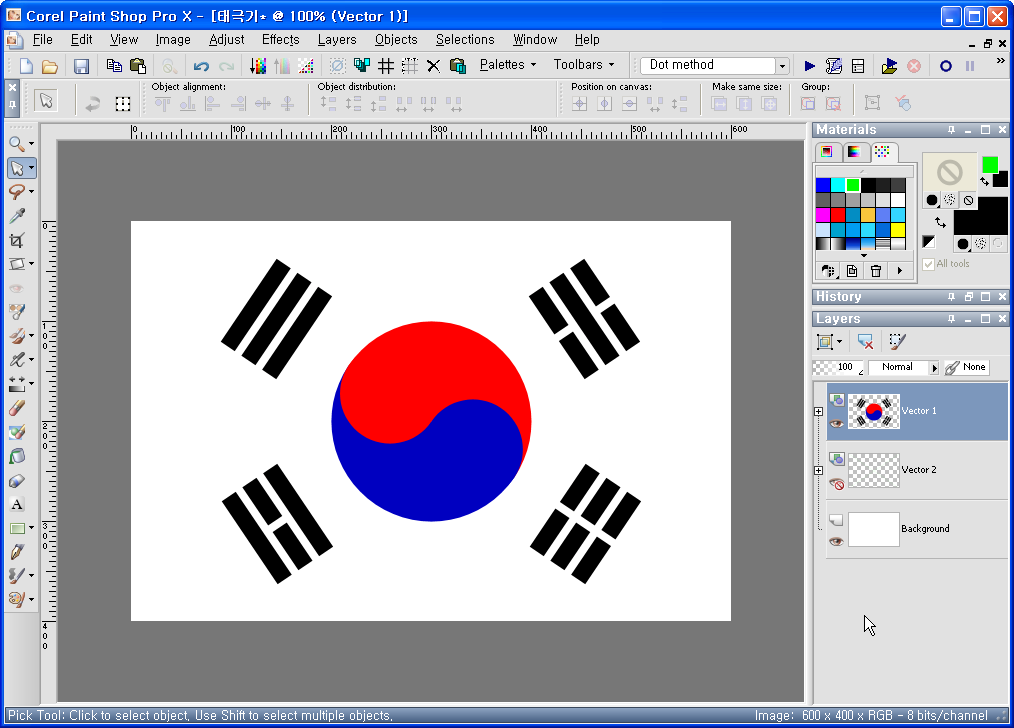Uncheck the All tools checkbox

(928, 264)
